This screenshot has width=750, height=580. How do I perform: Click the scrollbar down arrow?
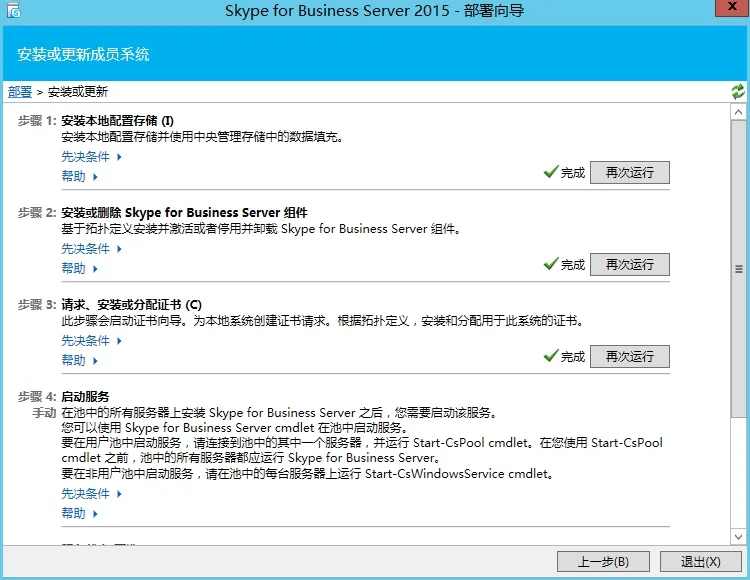point(739,537)
